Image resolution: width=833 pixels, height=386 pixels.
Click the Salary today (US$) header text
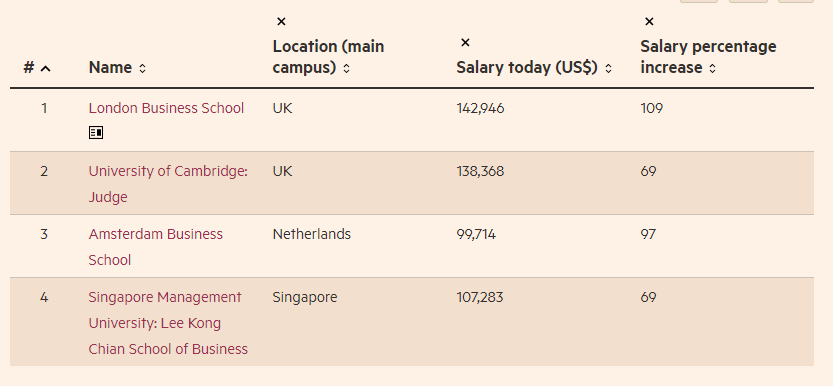coord(527,67)
